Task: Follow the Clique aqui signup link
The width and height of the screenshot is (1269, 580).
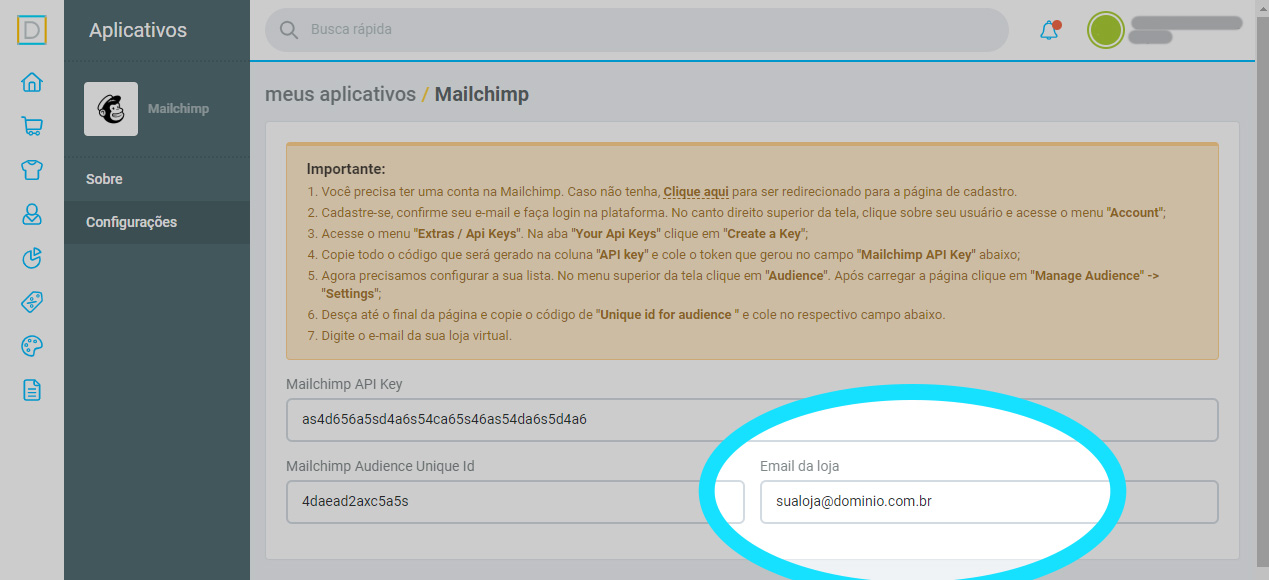Action: pos(695,191)
